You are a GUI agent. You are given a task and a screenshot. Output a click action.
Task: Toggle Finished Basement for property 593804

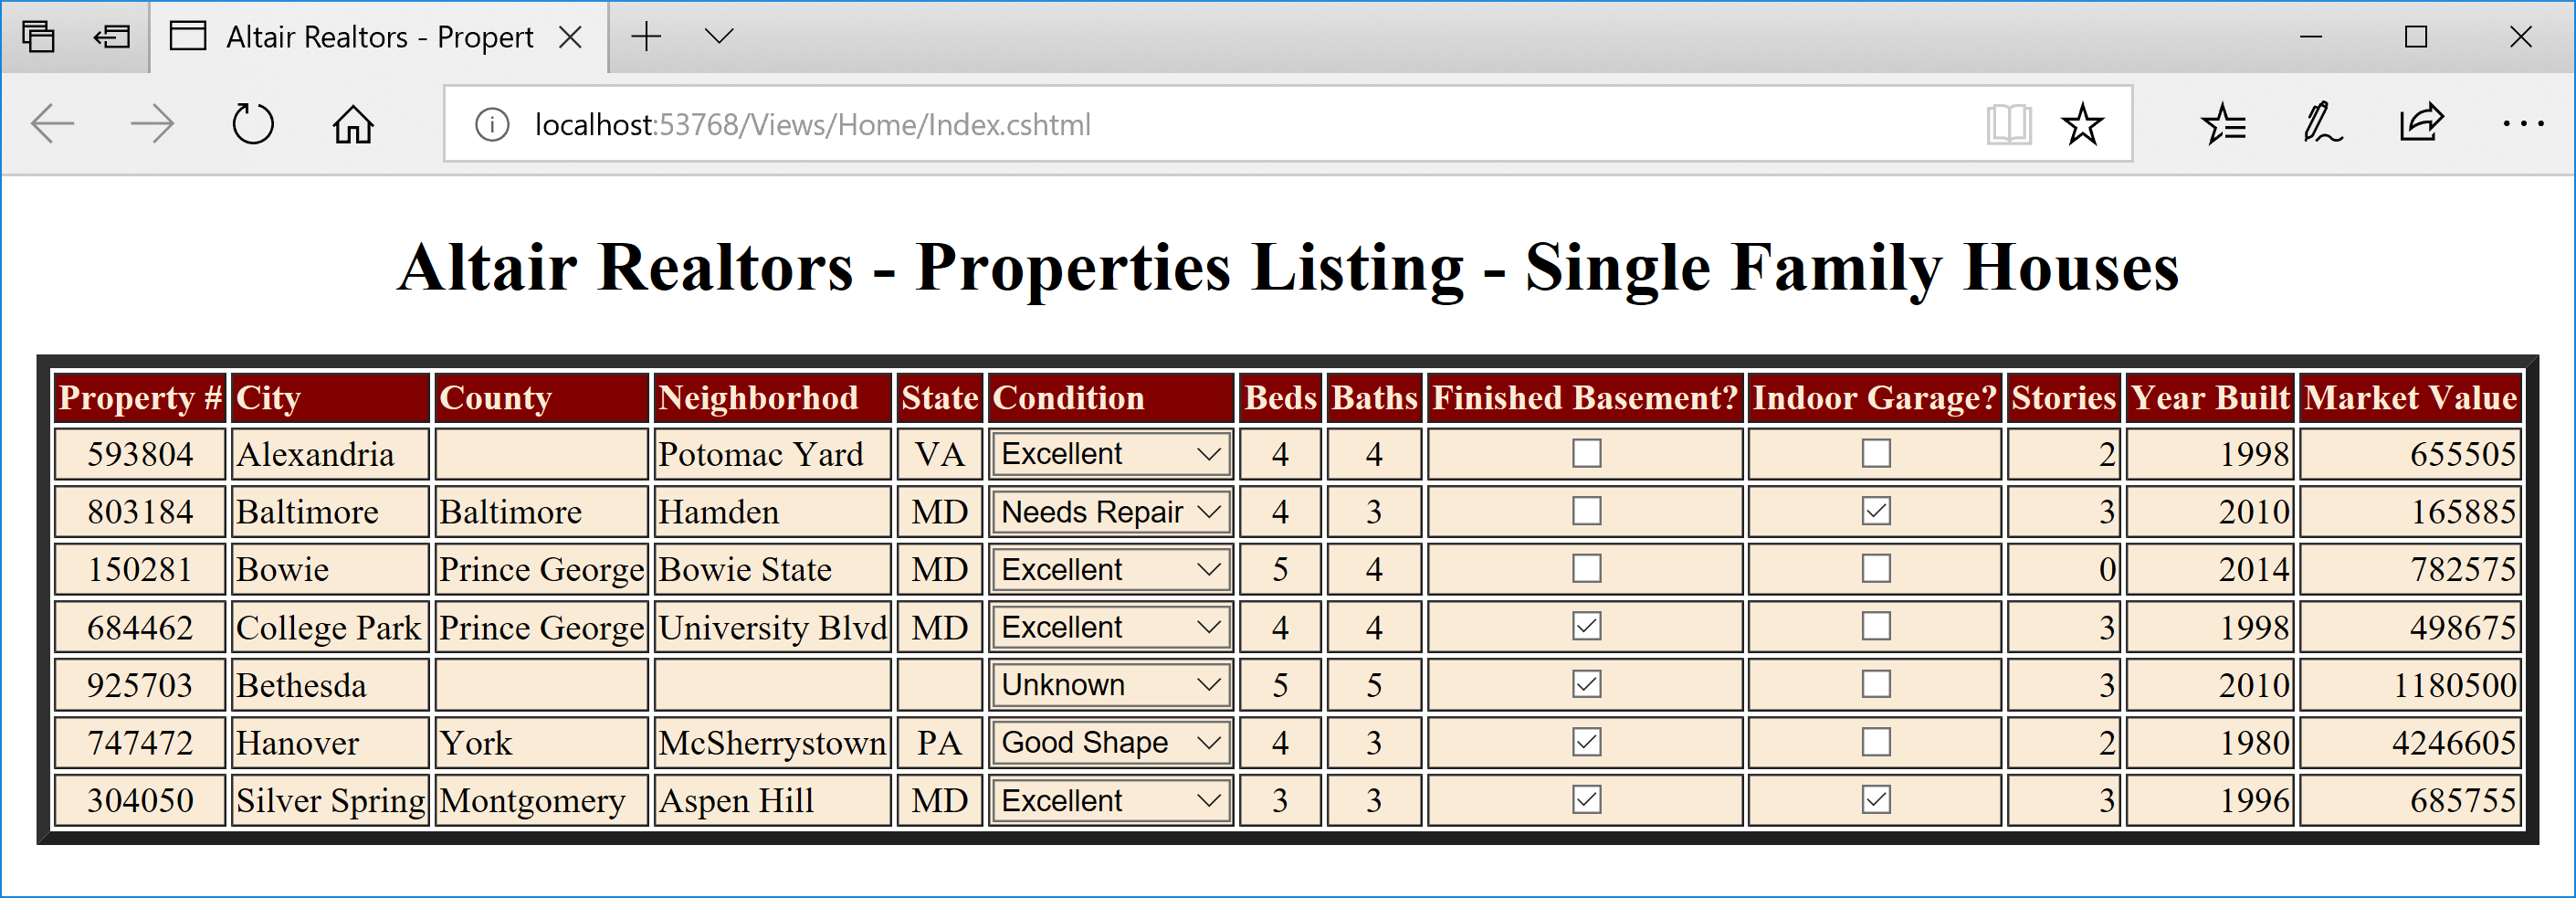coord(1586,454)
